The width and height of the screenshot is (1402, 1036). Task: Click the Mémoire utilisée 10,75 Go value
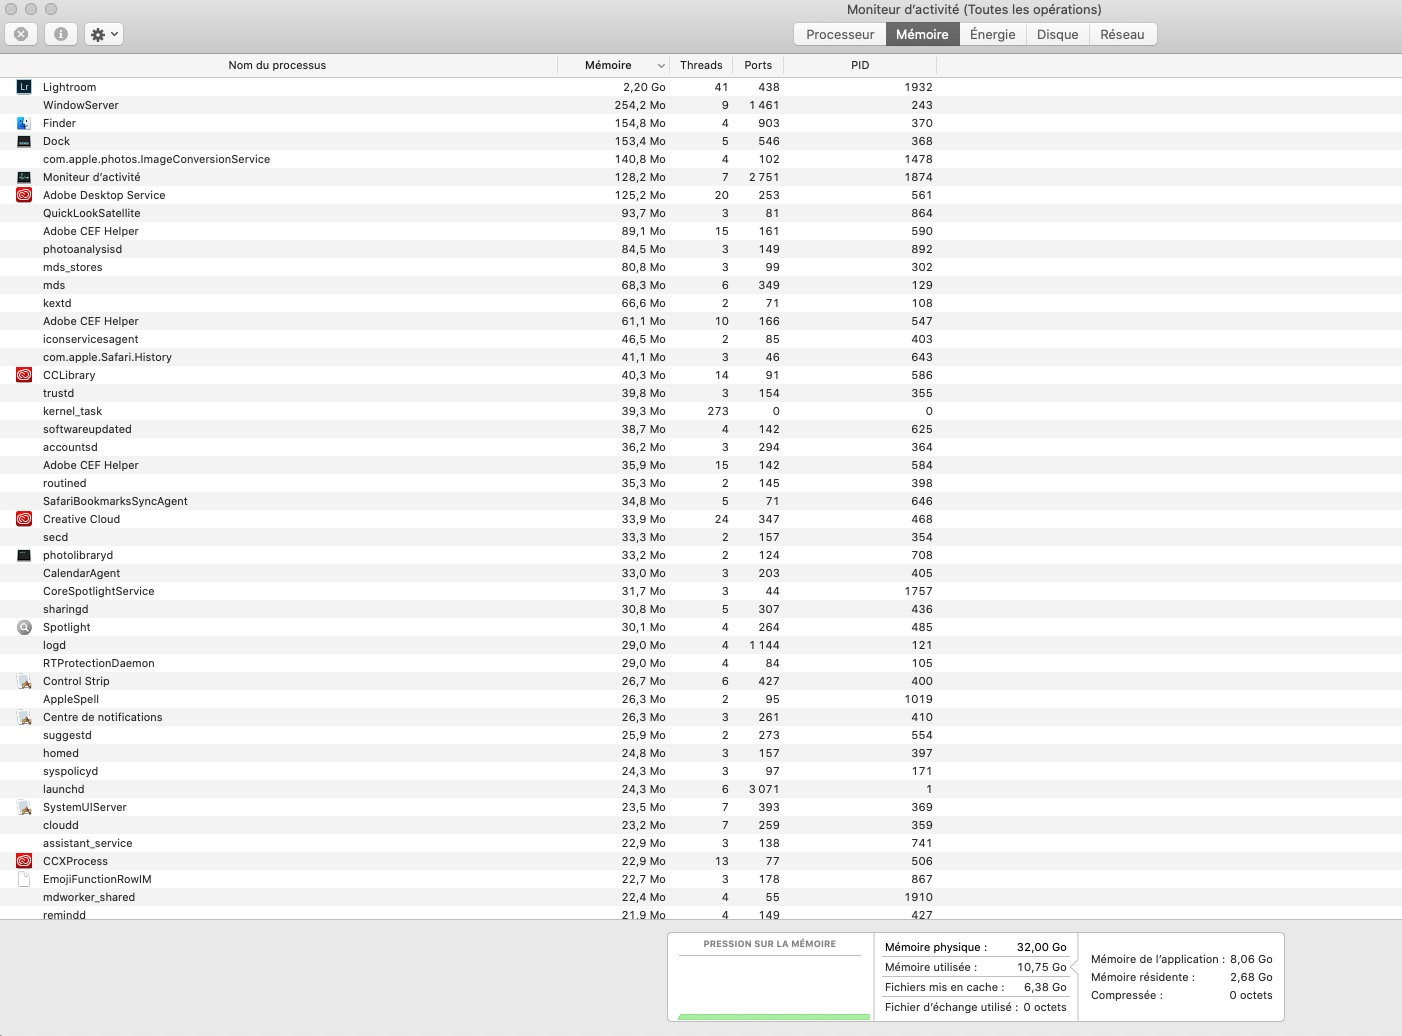tap(1042, 967)
